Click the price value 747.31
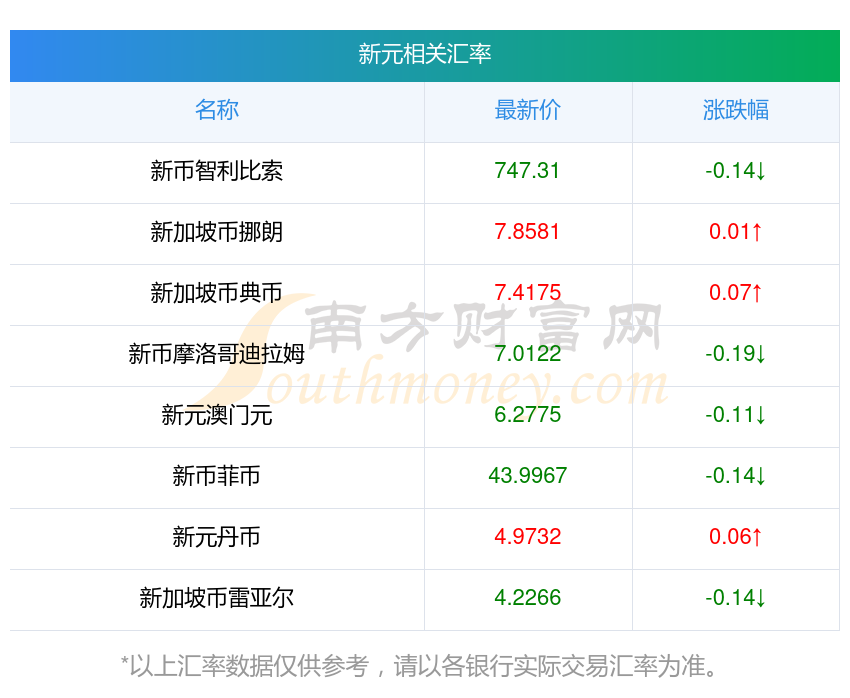Image resolution: width=850 pixels, height=698 pixels. (527, 171)
